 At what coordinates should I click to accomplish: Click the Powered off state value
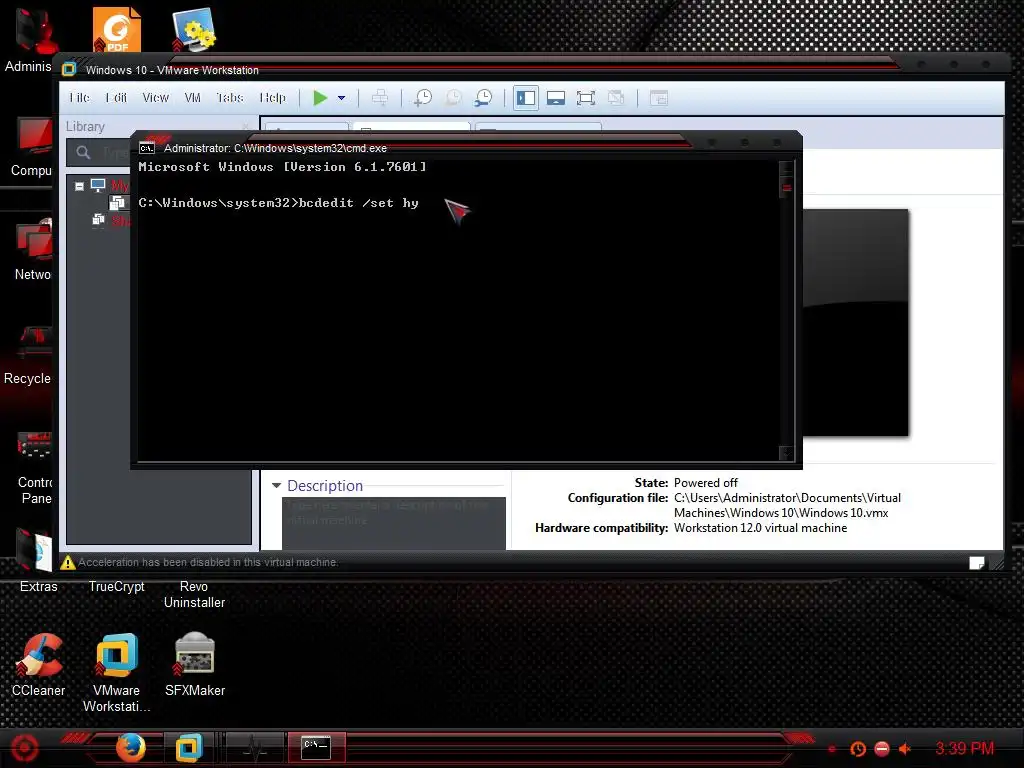click(x=705, y=483)
